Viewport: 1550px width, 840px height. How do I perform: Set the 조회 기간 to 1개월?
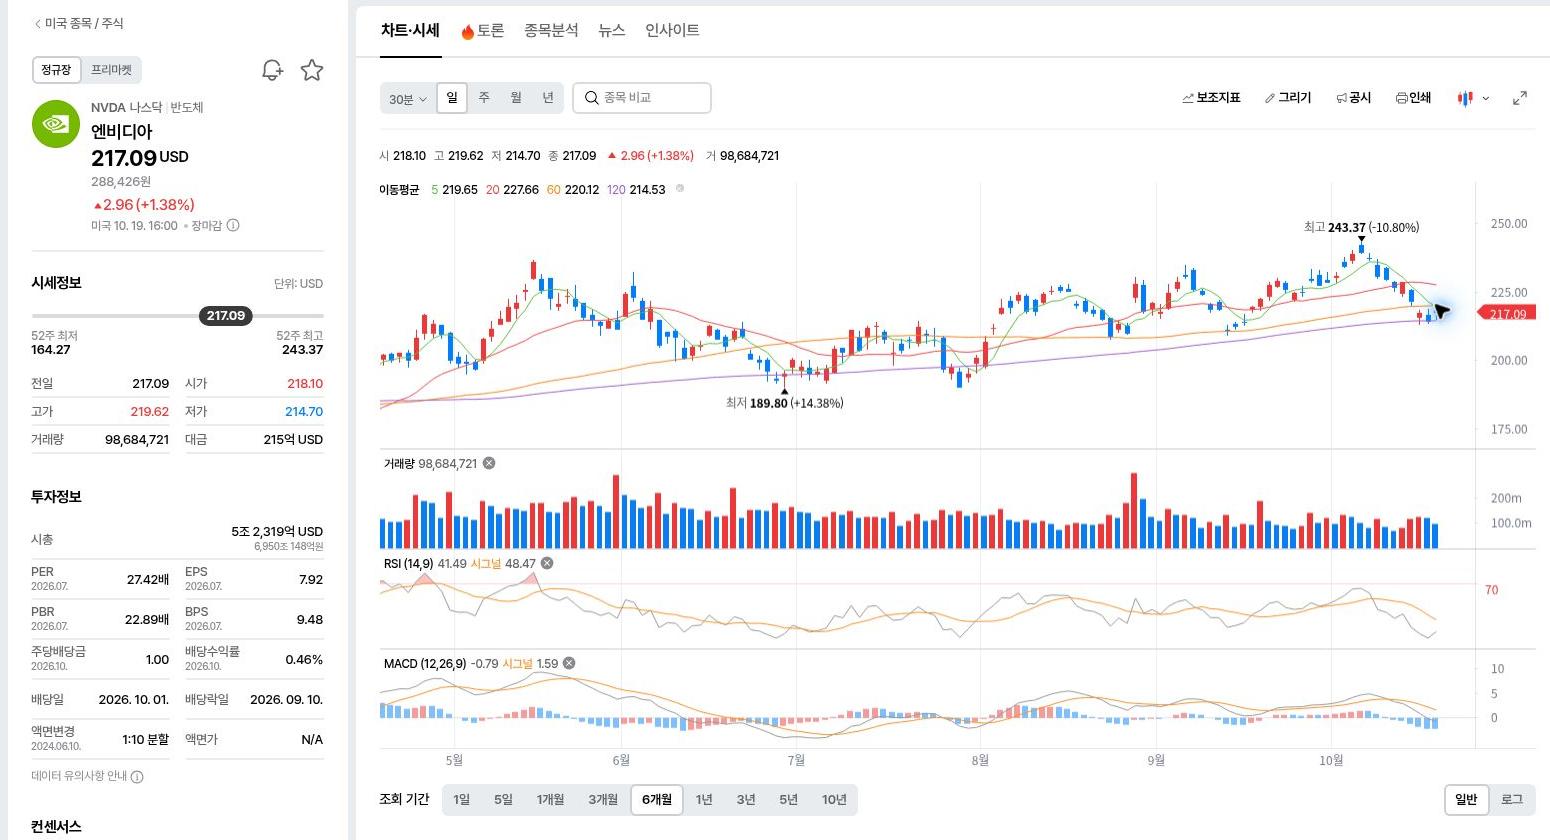click(550, 799)
